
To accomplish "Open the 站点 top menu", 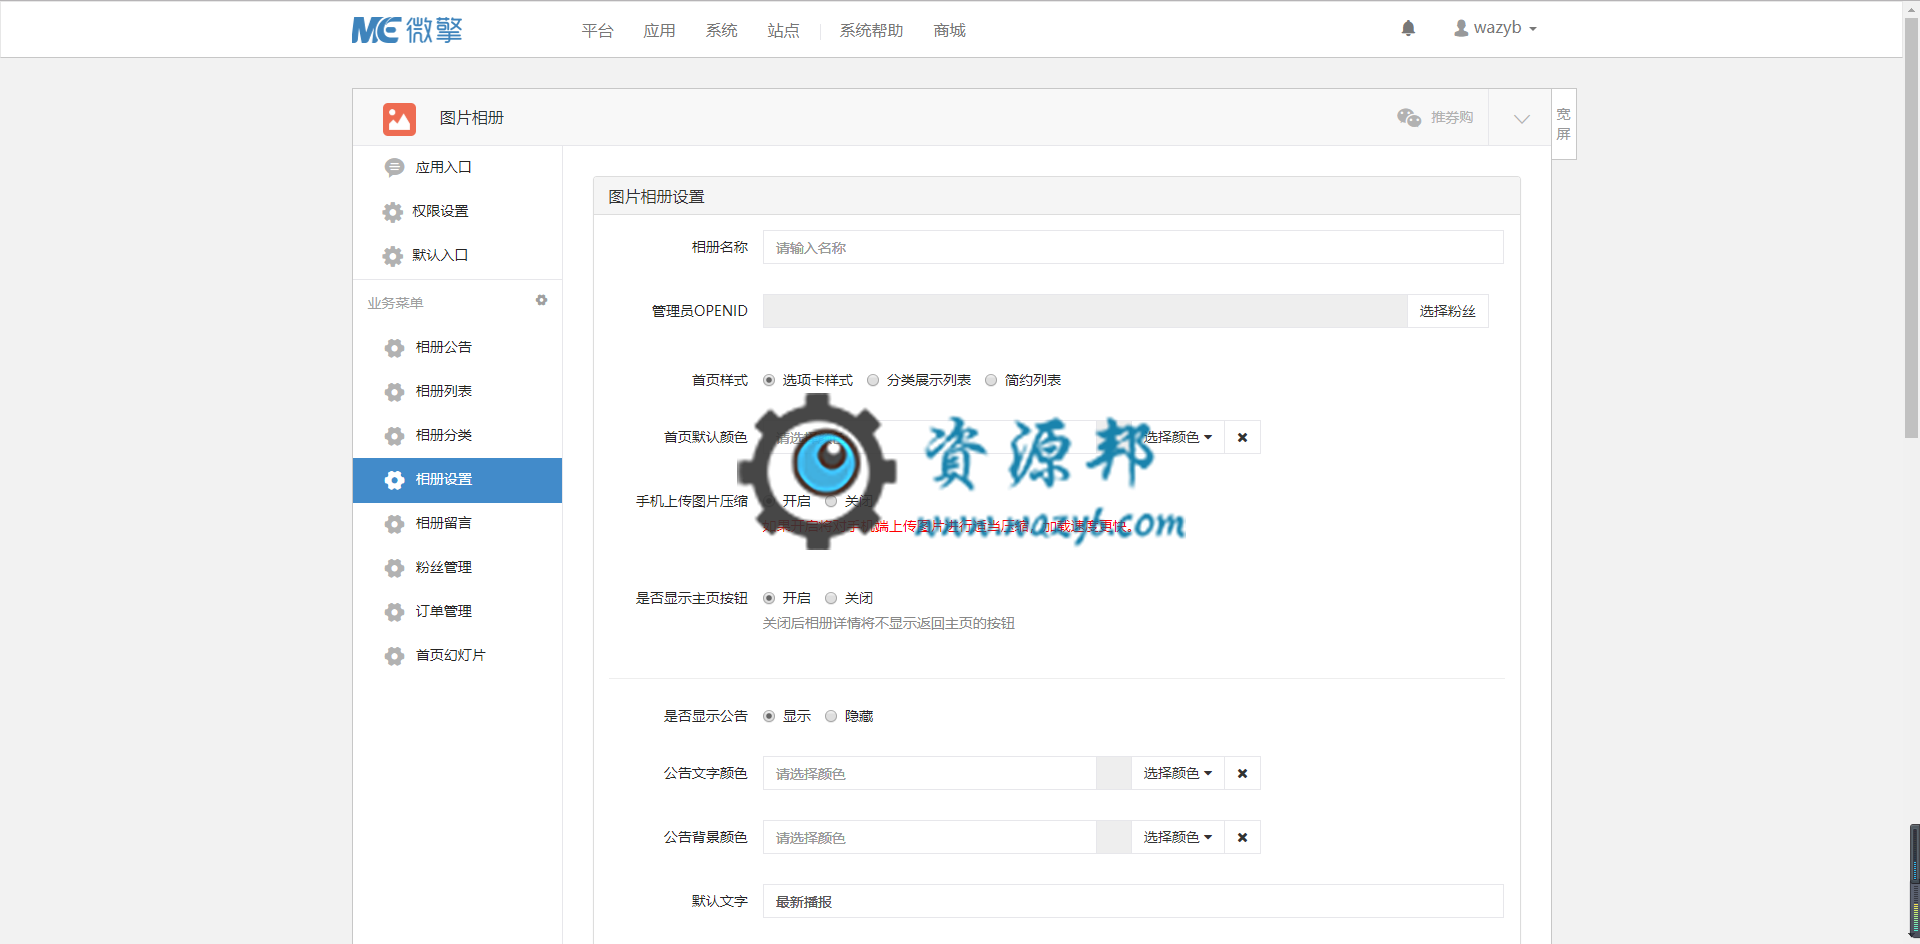I will (x=783, y=31).
